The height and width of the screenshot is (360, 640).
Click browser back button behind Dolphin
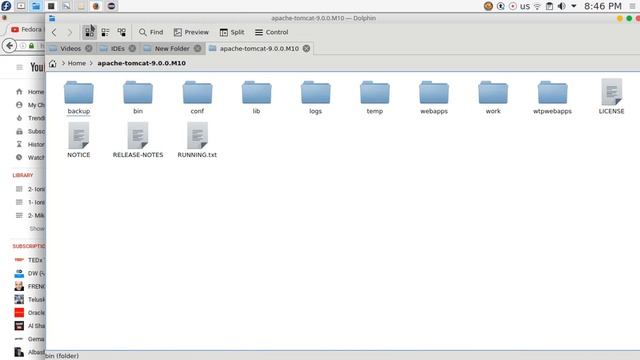point(10,46)
